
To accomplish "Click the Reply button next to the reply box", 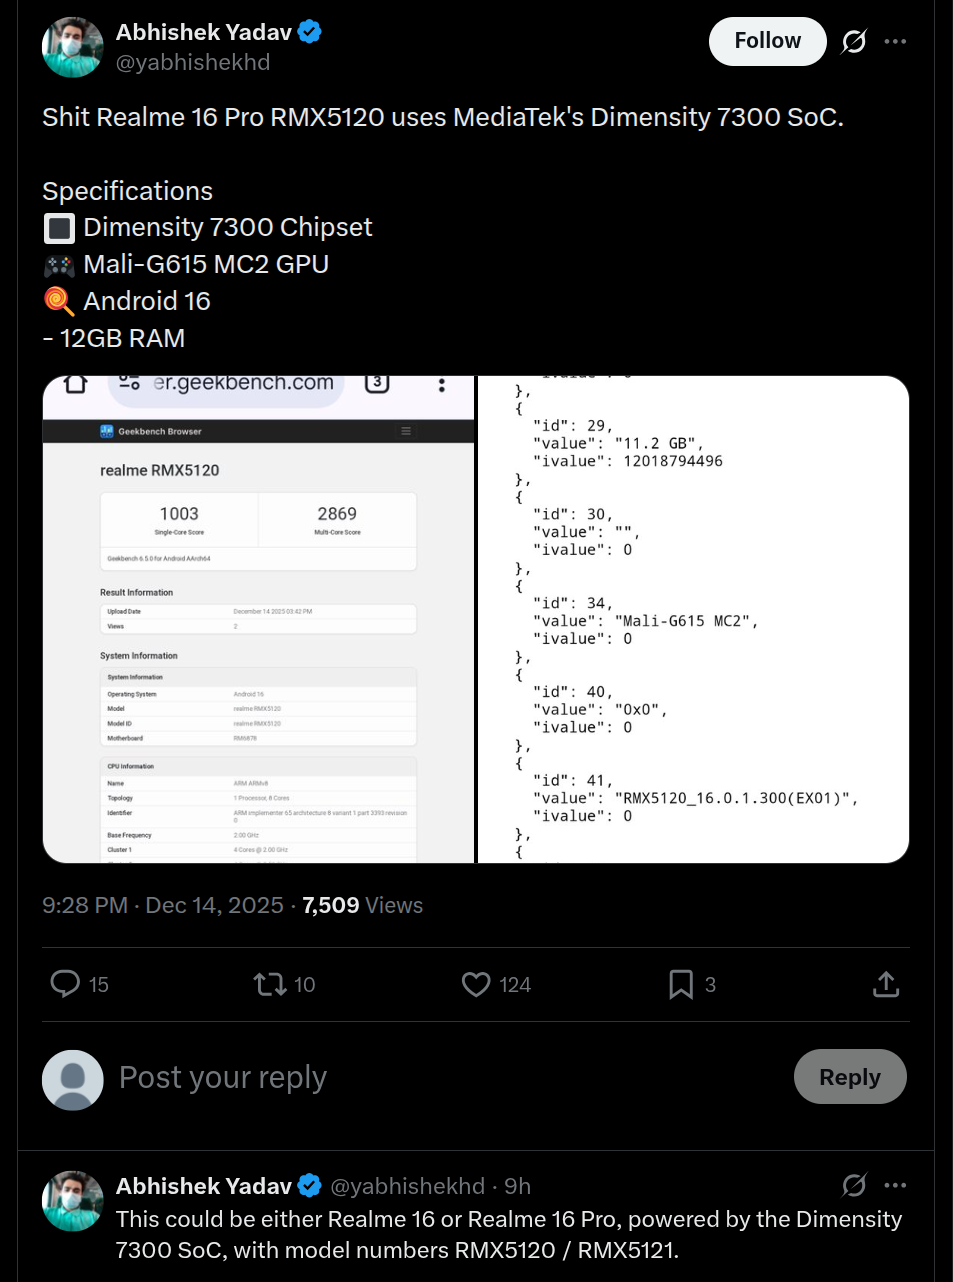I will [x=849, y=1077].
